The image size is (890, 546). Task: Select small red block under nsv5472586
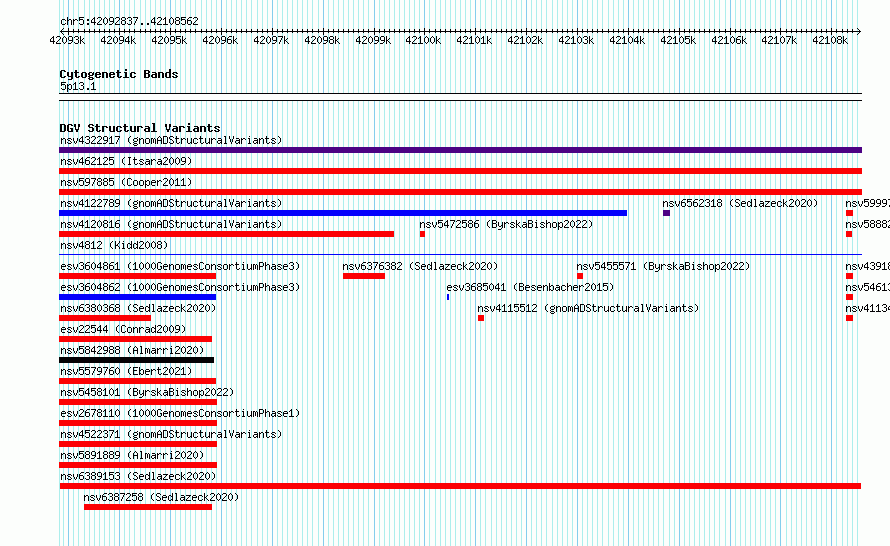(x=422, y=234)
